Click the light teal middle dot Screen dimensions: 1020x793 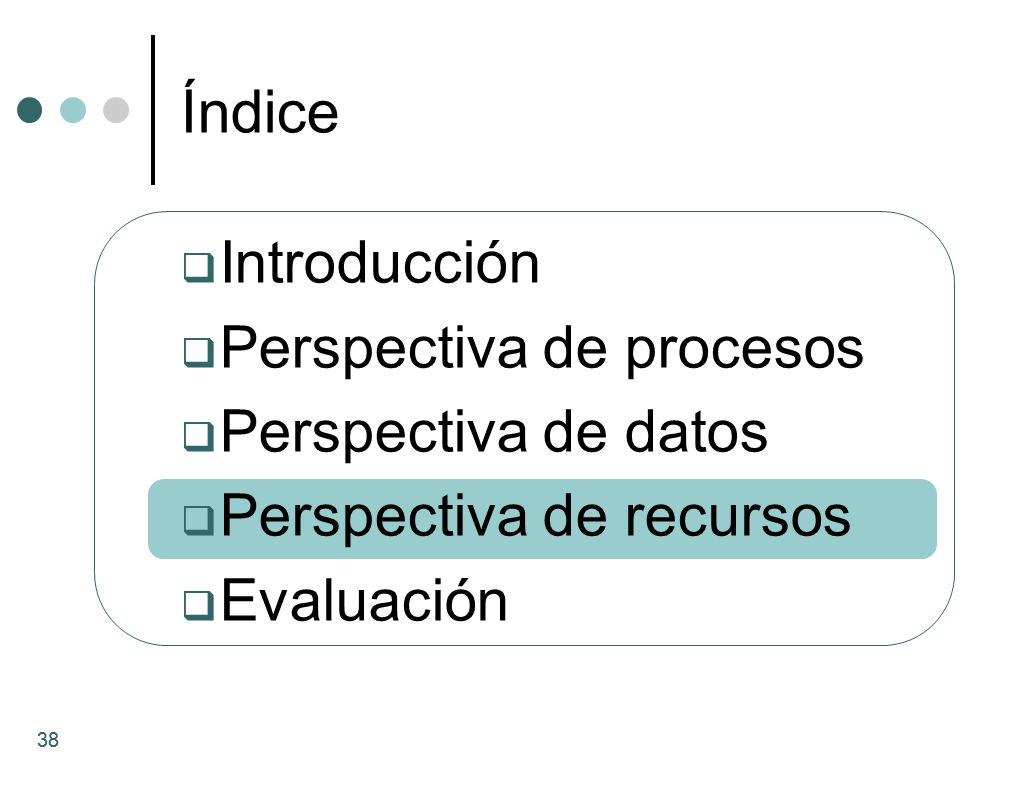[73, 110]
